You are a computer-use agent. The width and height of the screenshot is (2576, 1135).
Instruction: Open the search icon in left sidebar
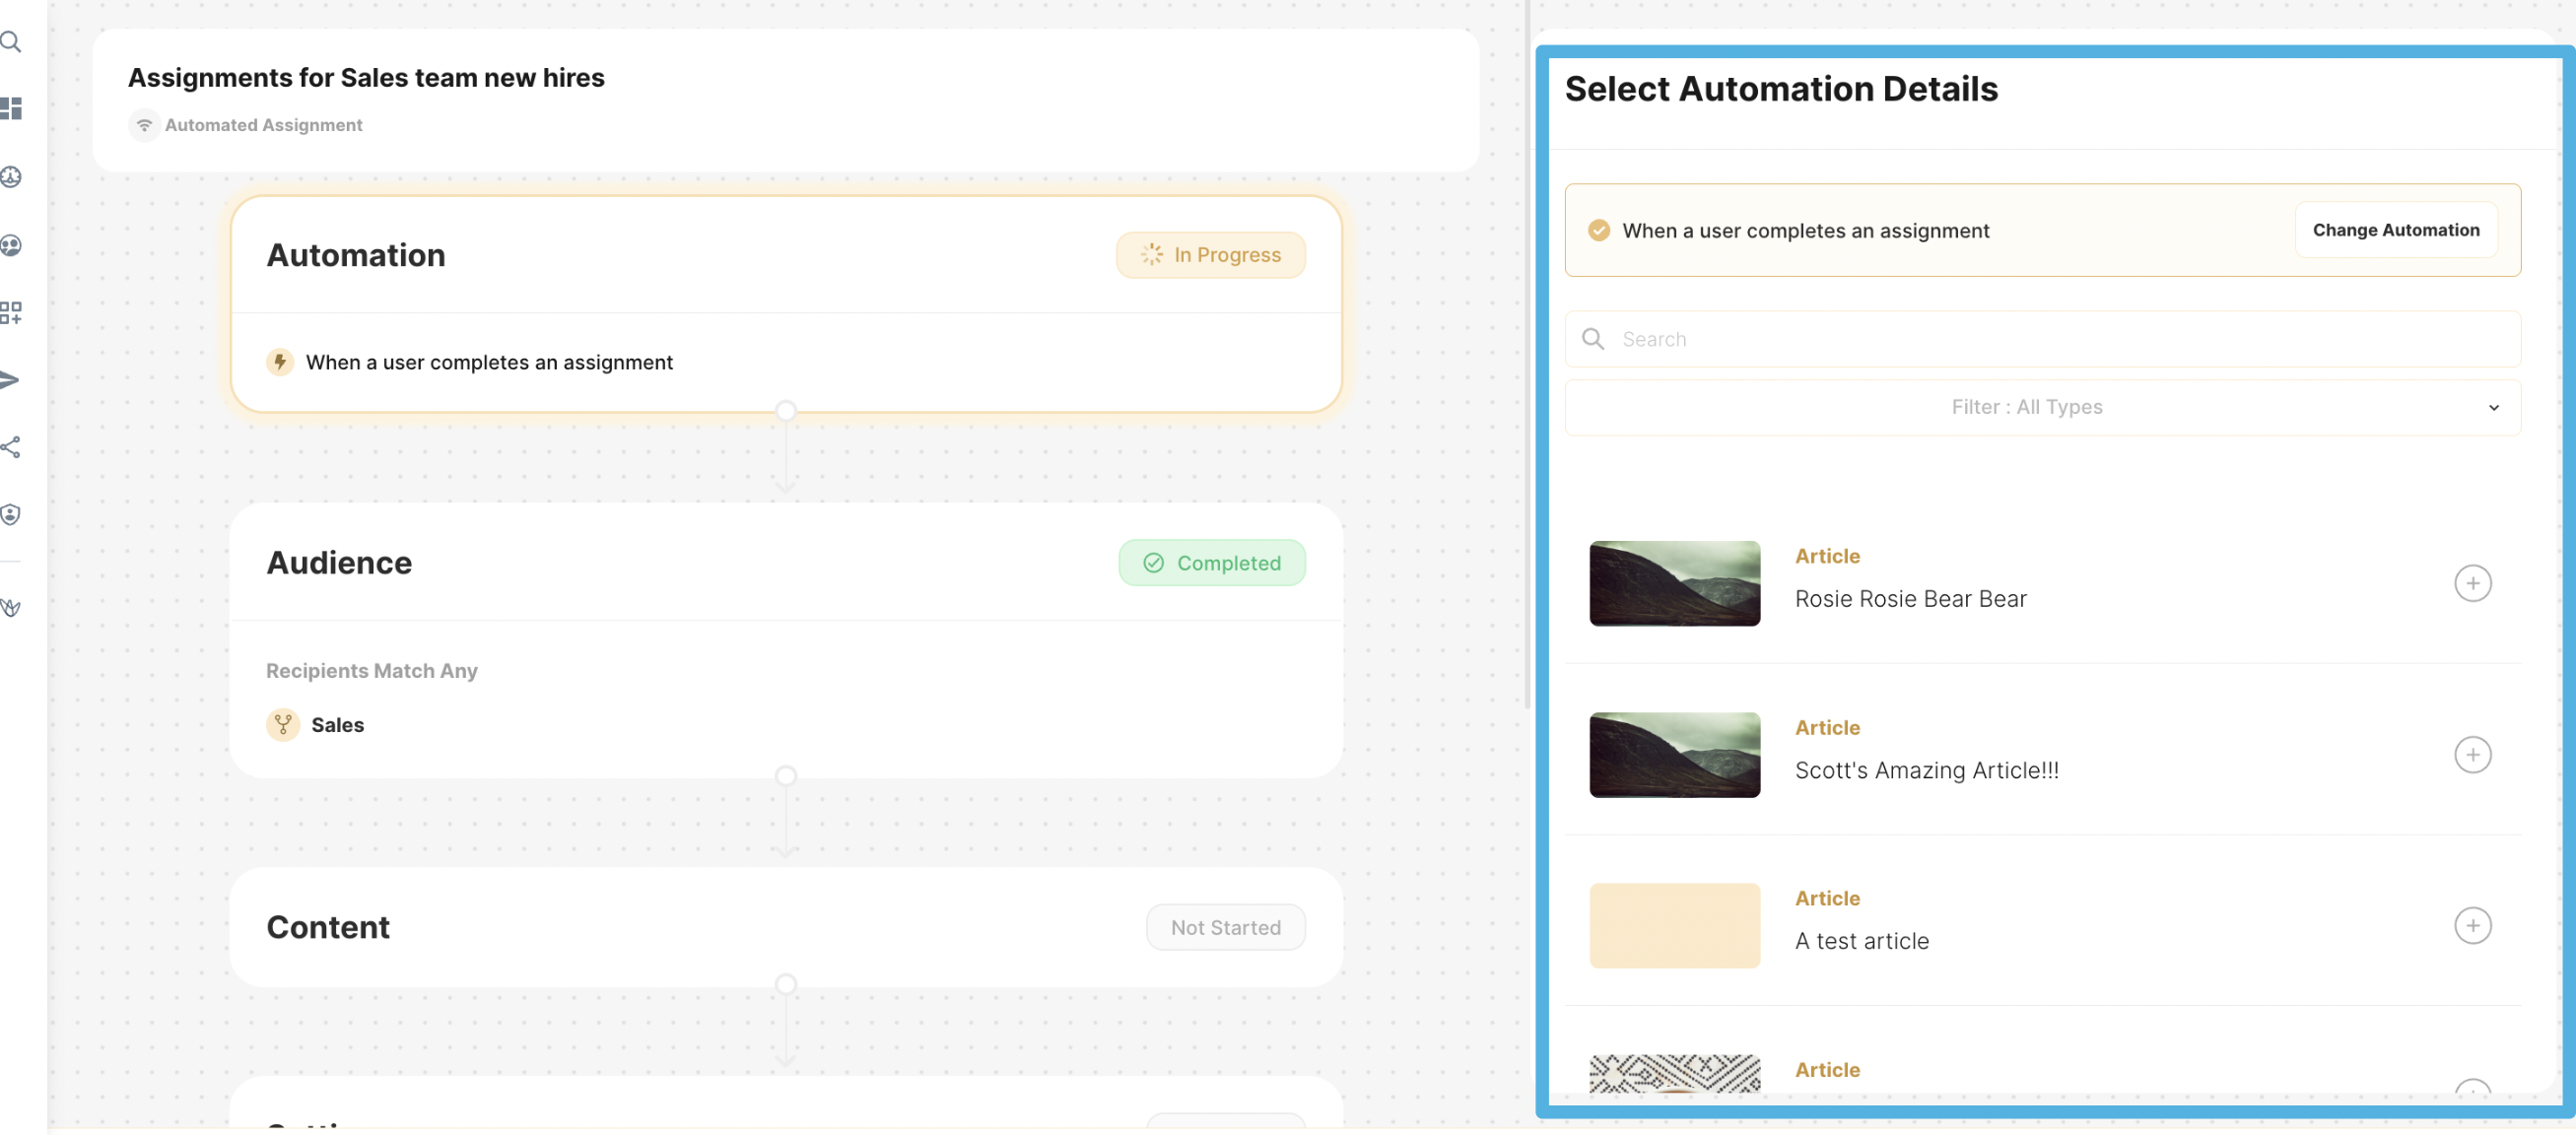tap(11, 41)
